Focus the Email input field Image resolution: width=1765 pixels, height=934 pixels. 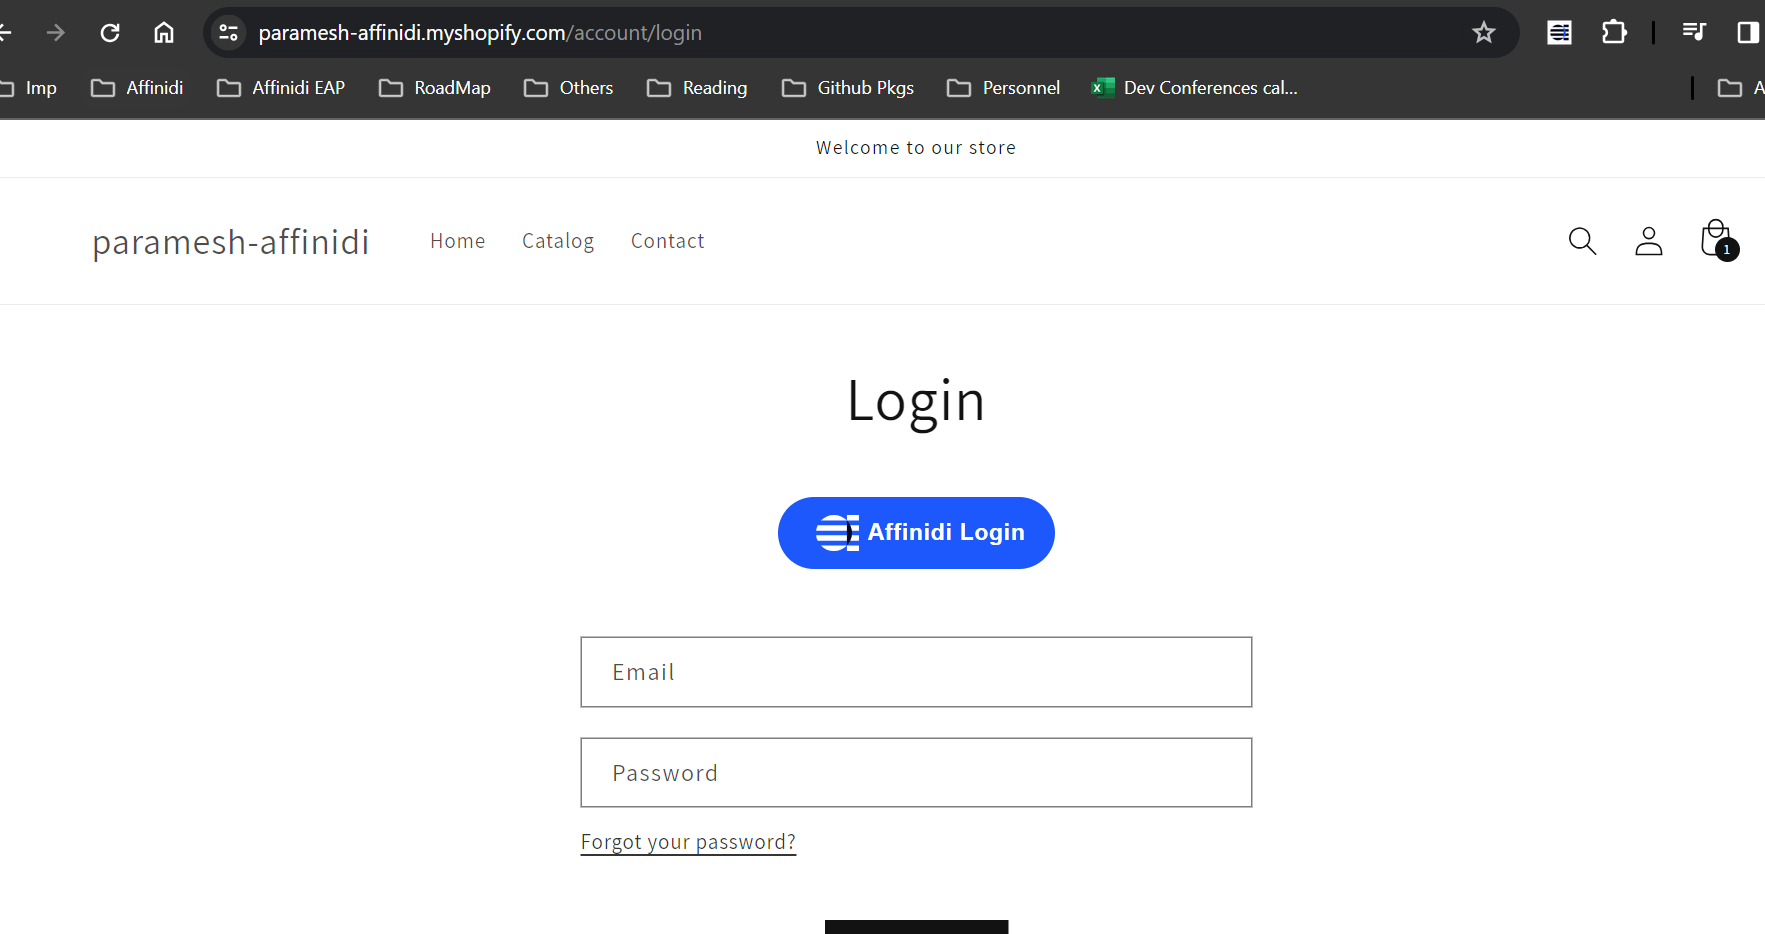pyautogui.click(x=916, y=672)
